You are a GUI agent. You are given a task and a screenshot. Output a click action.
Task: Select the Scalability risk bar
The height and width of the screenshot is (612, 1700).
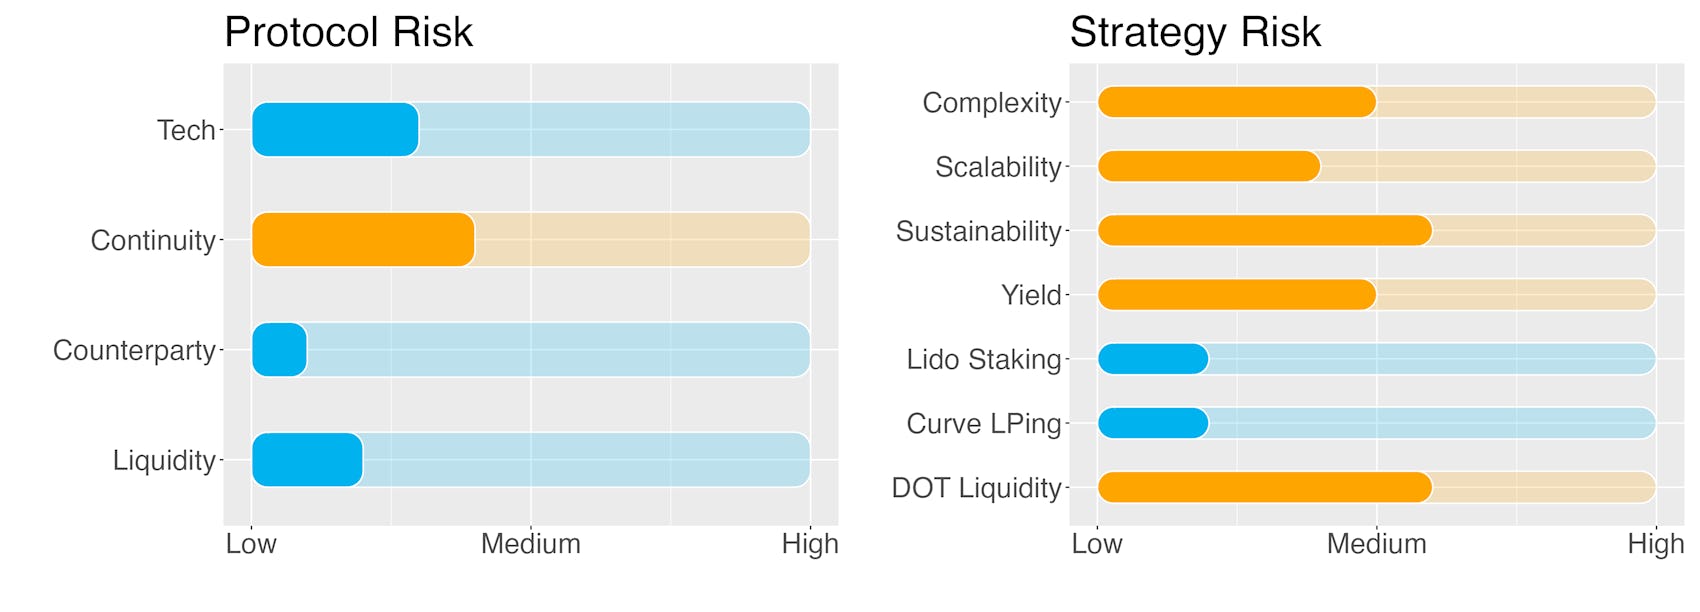click(x=1209, y=166)
